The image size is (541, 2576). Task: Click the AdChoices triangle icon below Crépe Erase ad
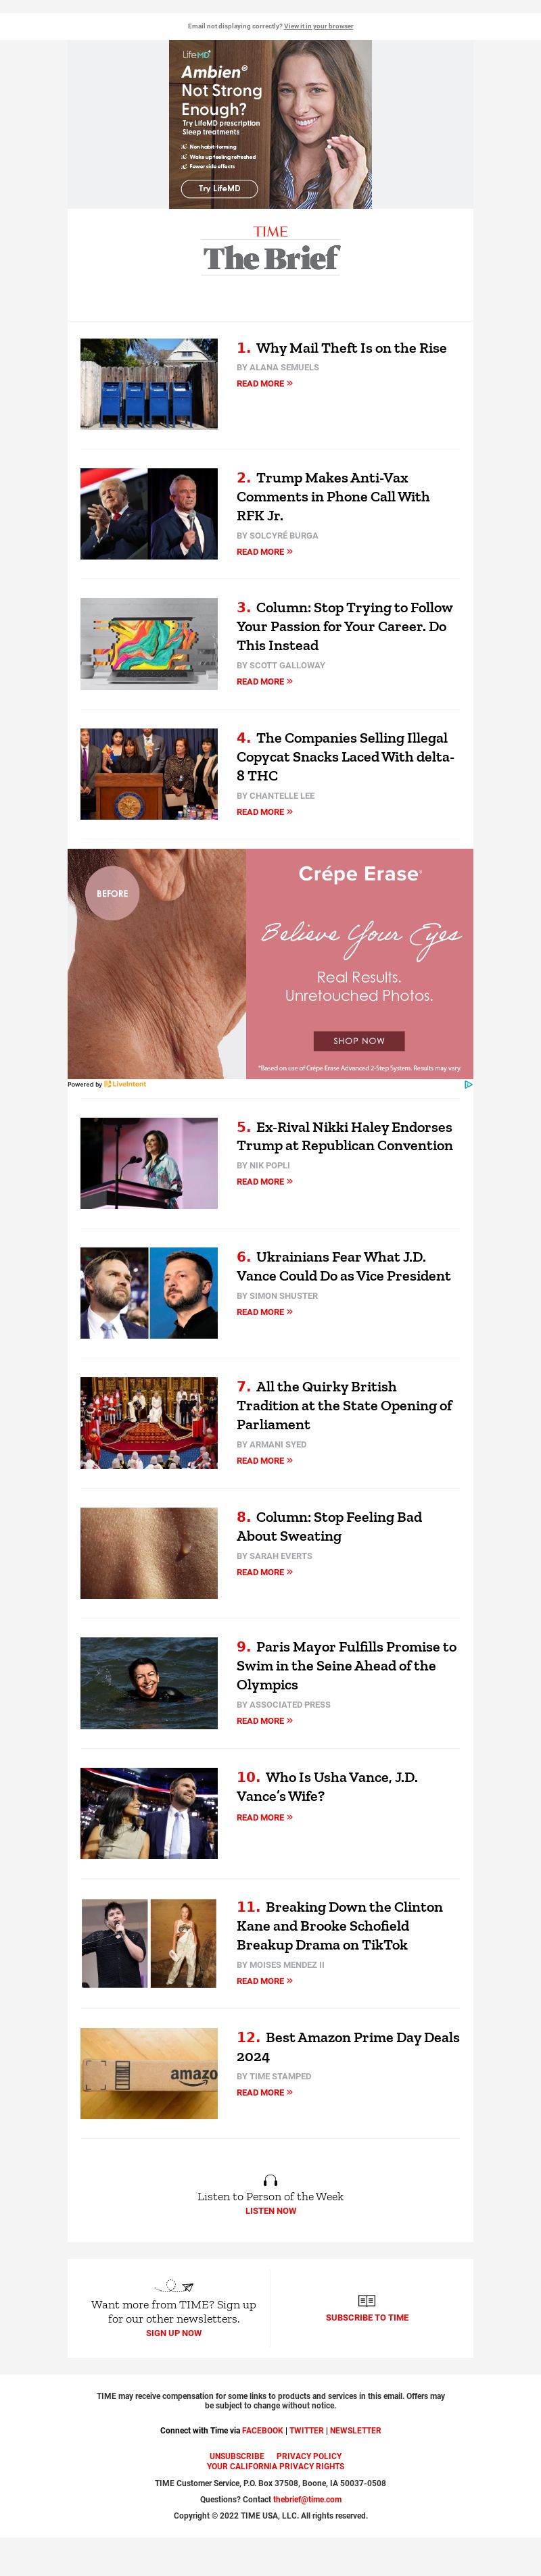point(468,1084)
